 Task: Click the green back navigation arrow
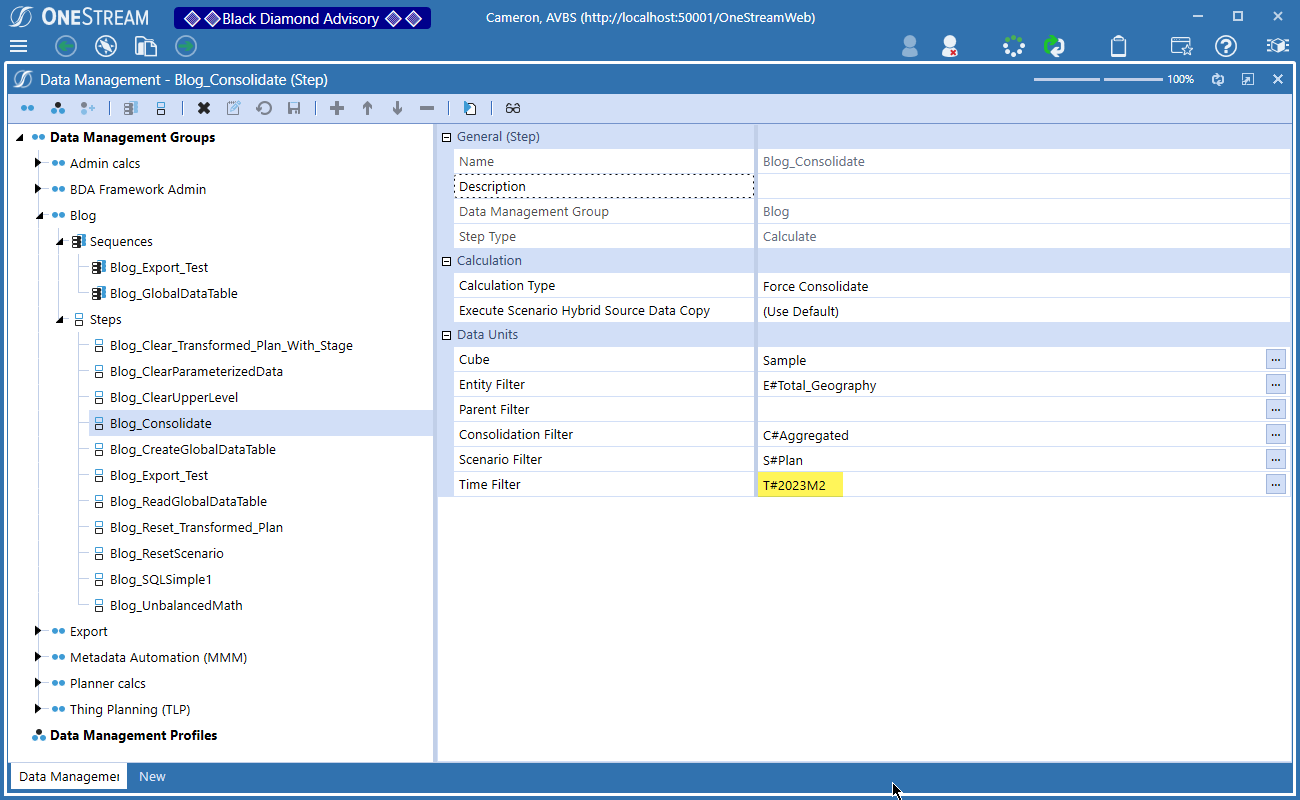tap(66, 46)
